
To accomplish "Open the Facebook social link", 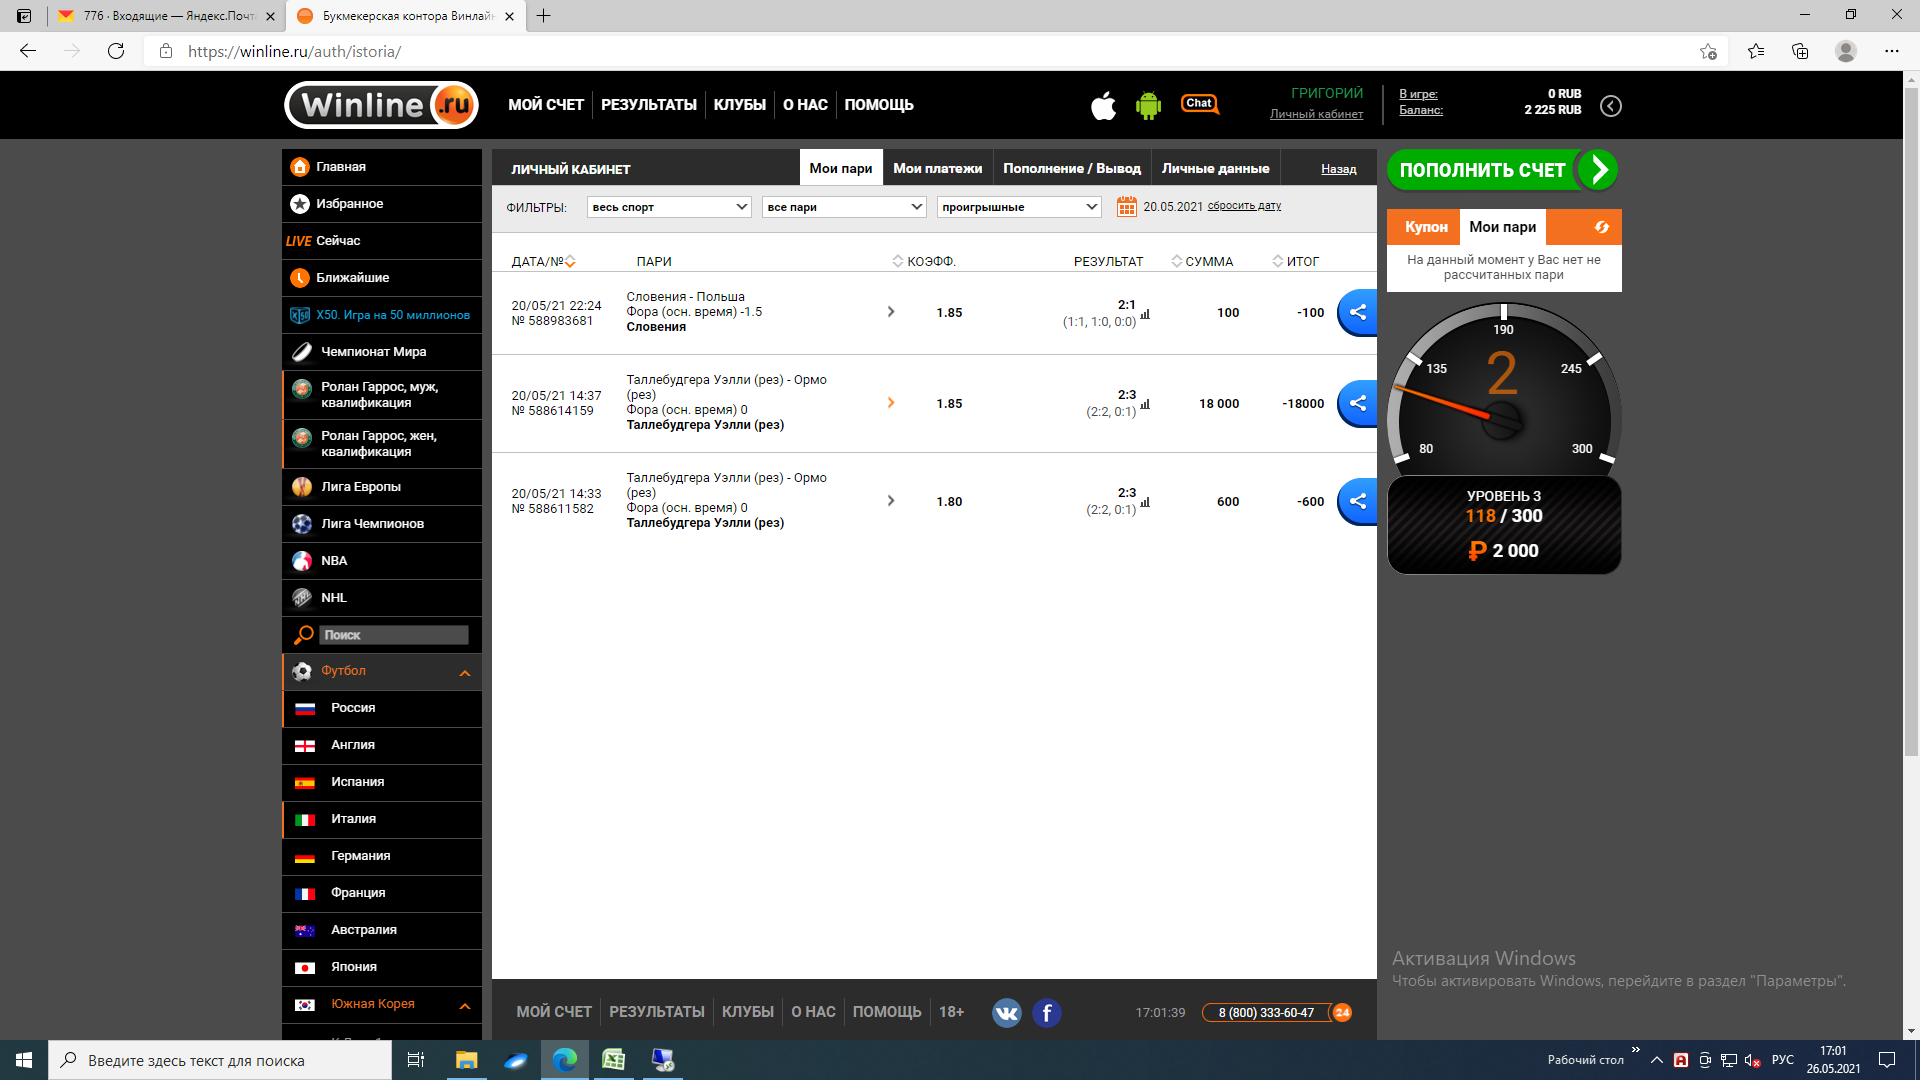I will [1046, 1013].
